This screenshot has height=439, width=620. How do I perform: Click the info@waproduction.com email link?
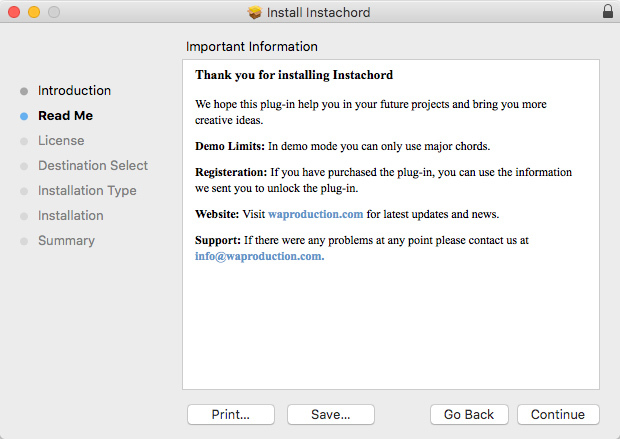click(260, 255)
